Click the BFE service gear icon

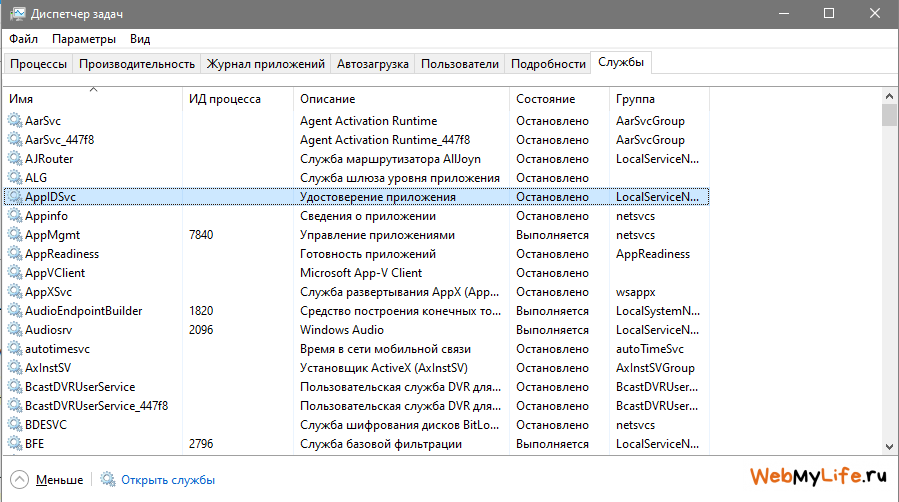point(15,444)
